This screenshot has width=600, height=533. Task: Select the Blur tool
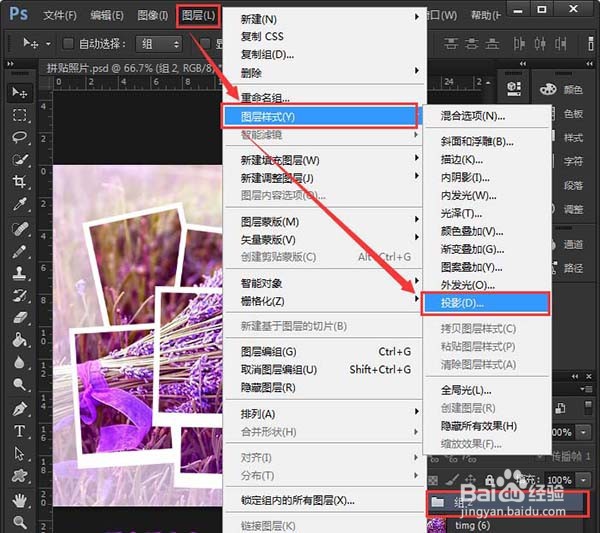click(x=19, y=362)
